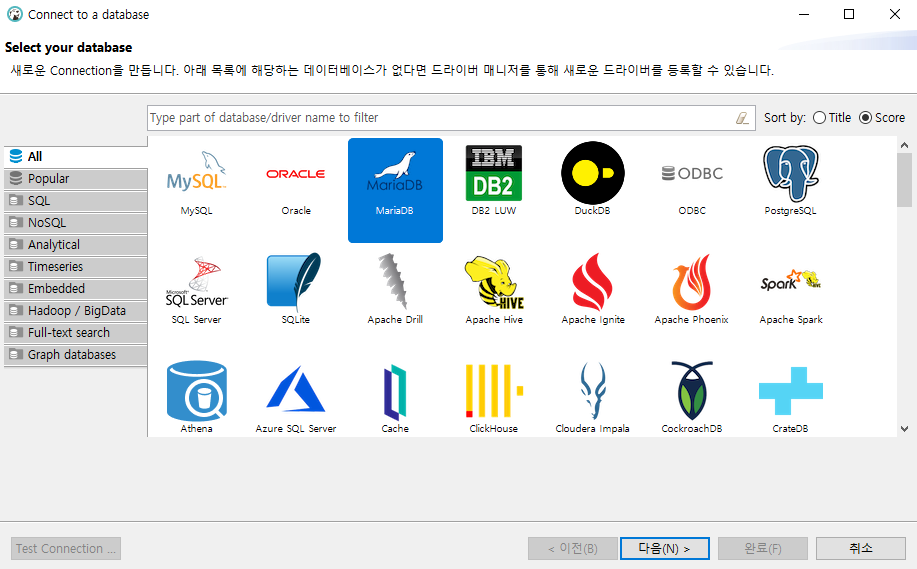Pick the Apache Drill icon

click(392, 281)
